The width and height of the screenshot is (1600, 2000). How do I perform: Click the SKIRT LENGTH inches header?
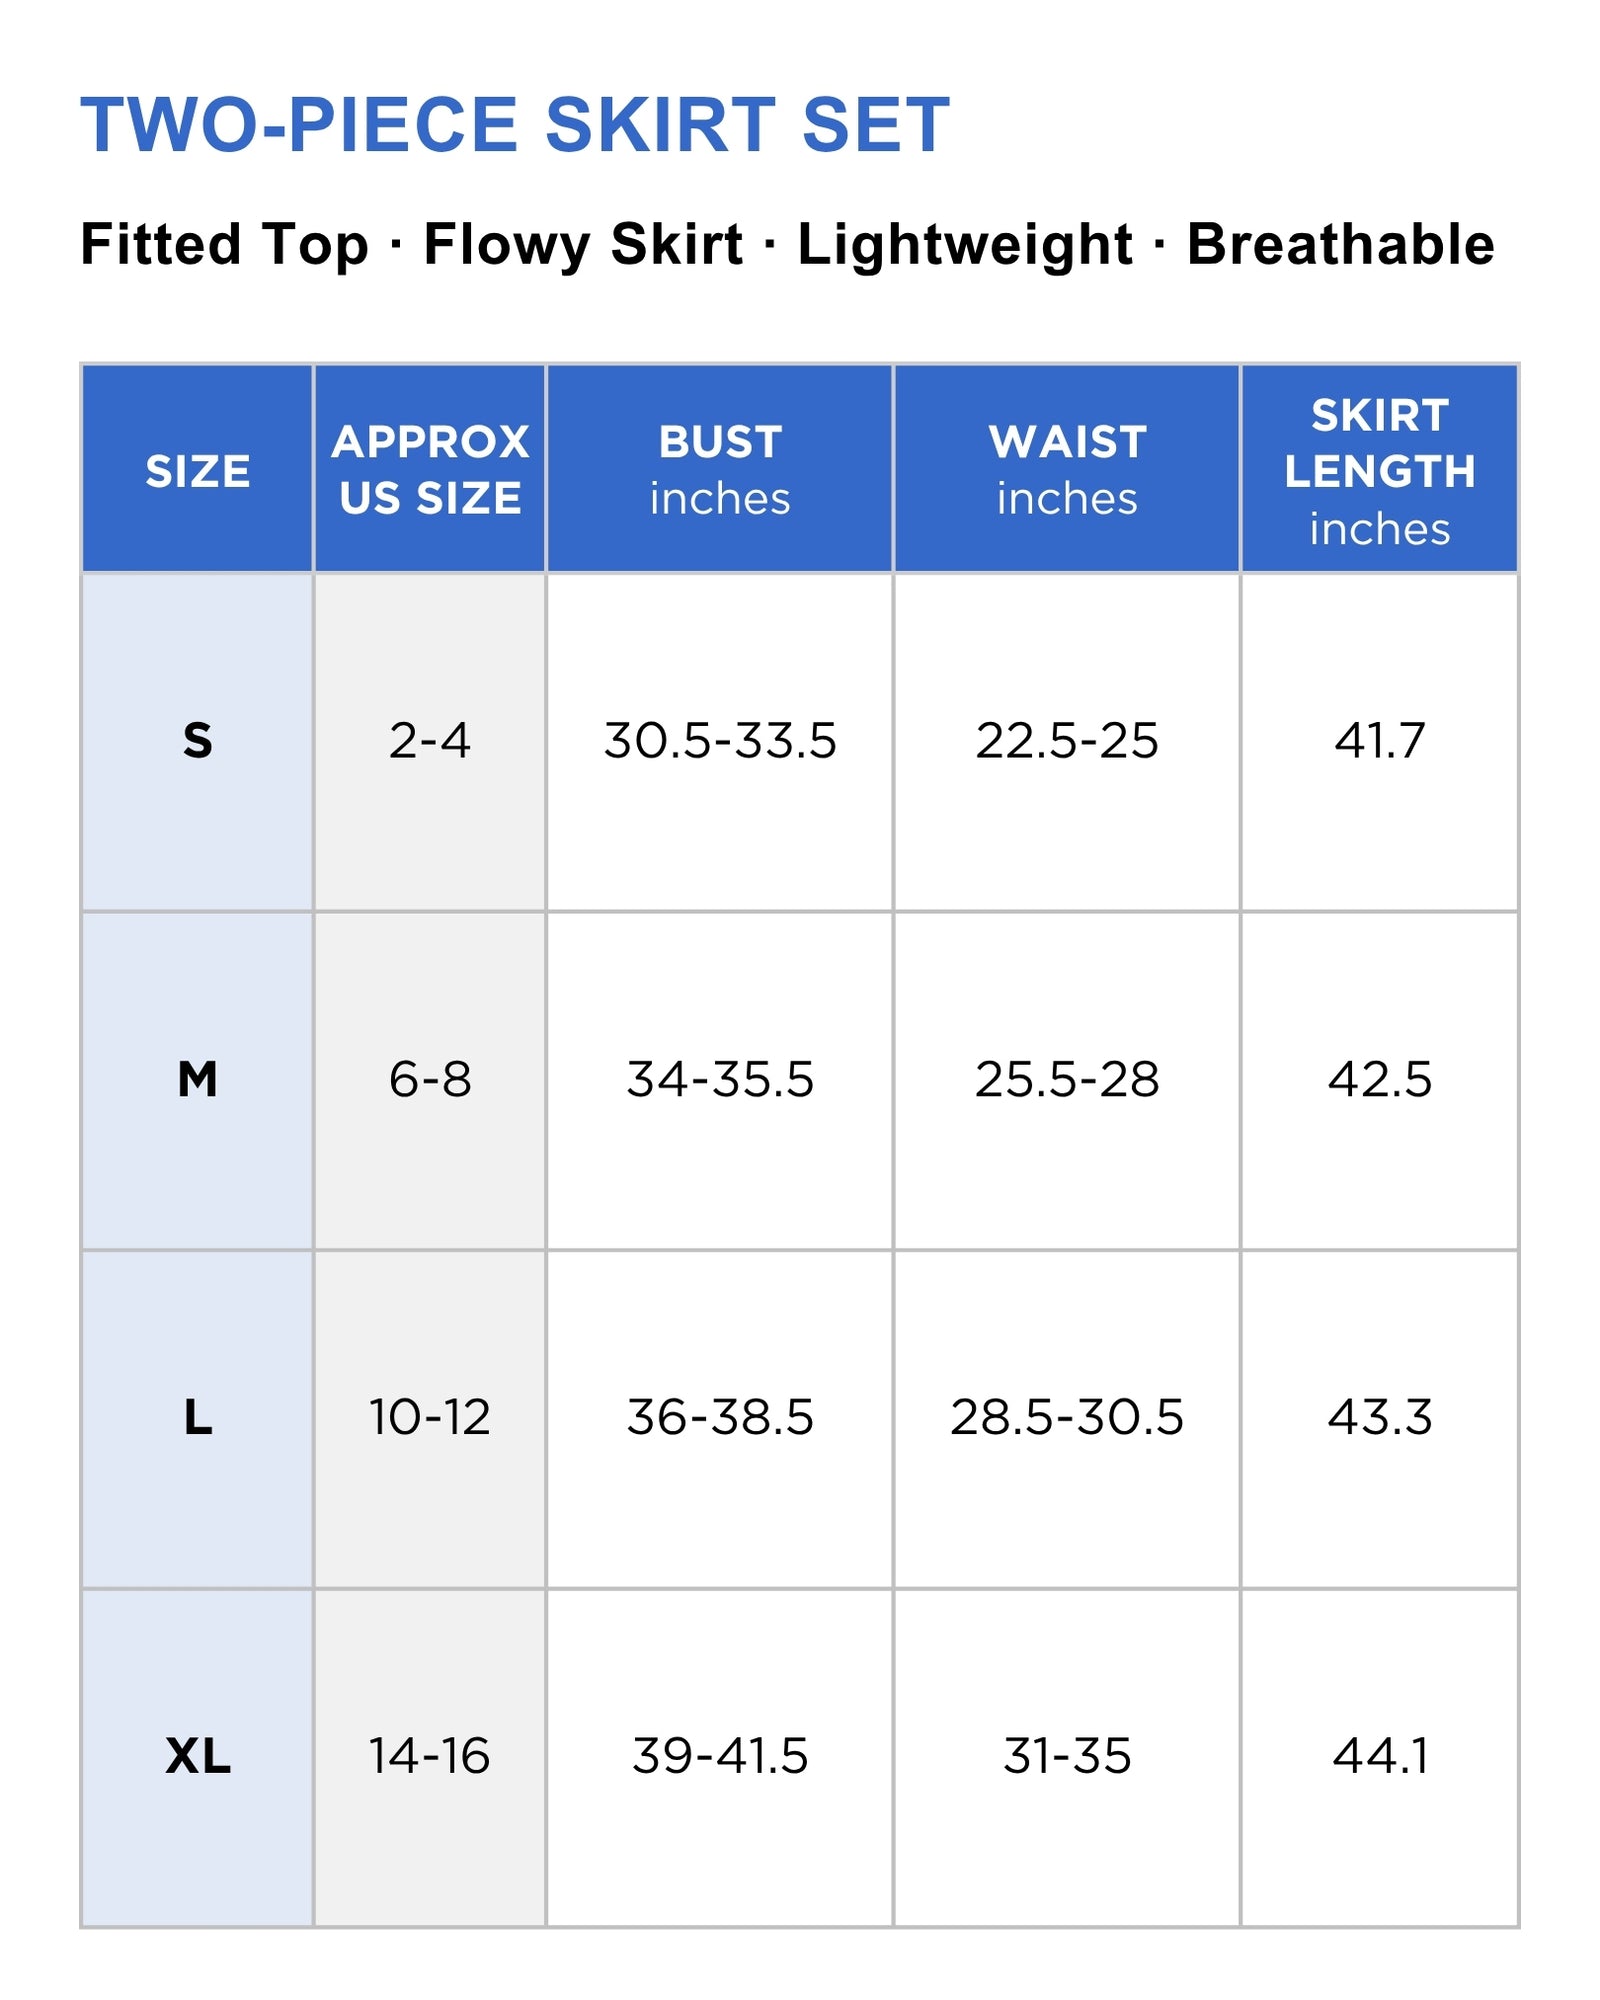(1380, 470)
